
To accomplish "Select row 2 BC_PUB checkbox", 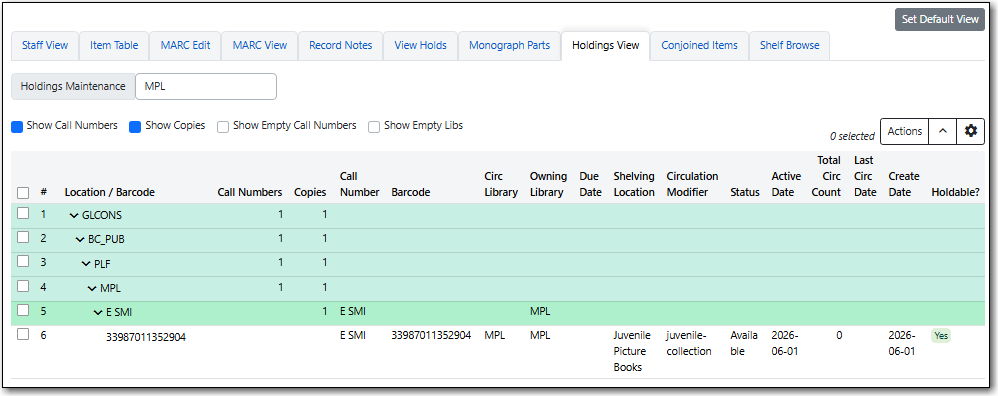I will click(x=23, y=237).
